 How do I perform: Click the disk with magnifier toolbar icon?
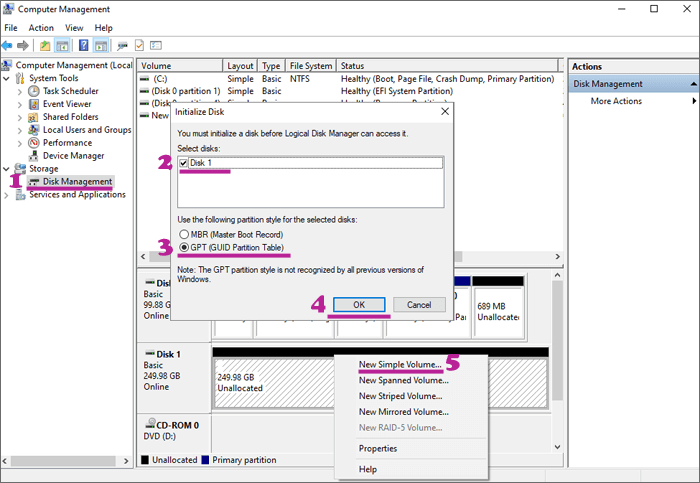[122, 46]
